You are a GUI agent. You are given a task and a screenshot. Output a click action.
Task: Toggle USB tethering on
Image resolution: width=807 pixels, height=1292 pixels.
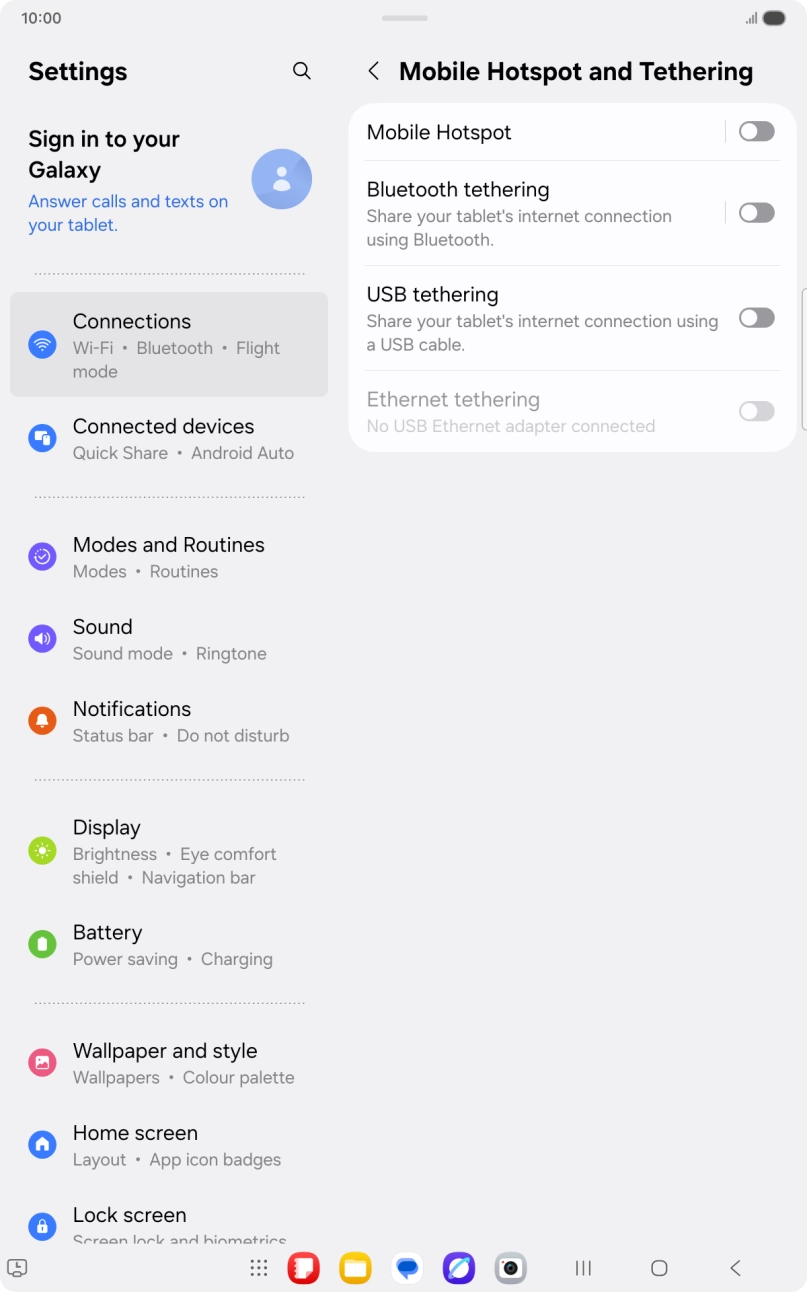click(756, 318)
